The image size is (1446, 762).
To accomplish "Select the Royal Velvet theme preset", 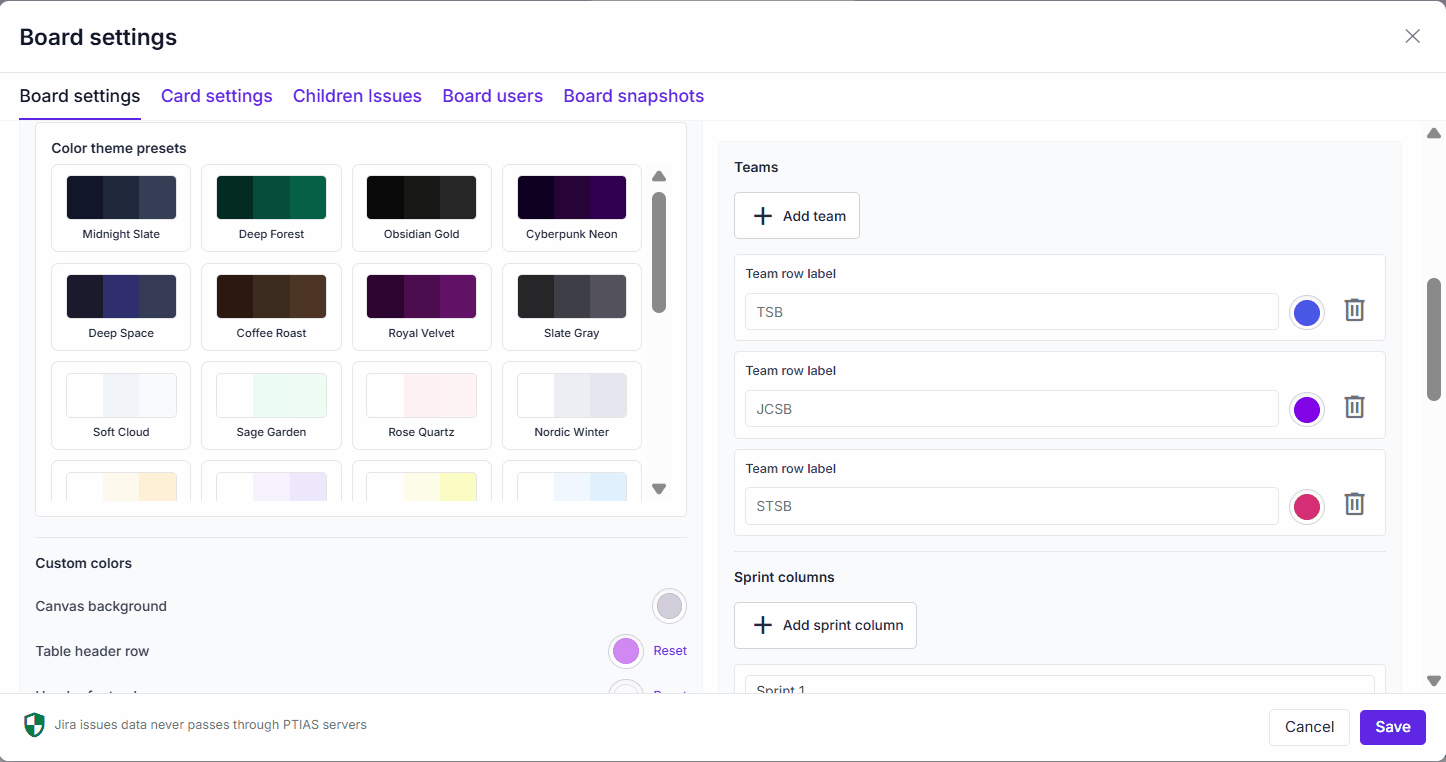I will point(421,307).
